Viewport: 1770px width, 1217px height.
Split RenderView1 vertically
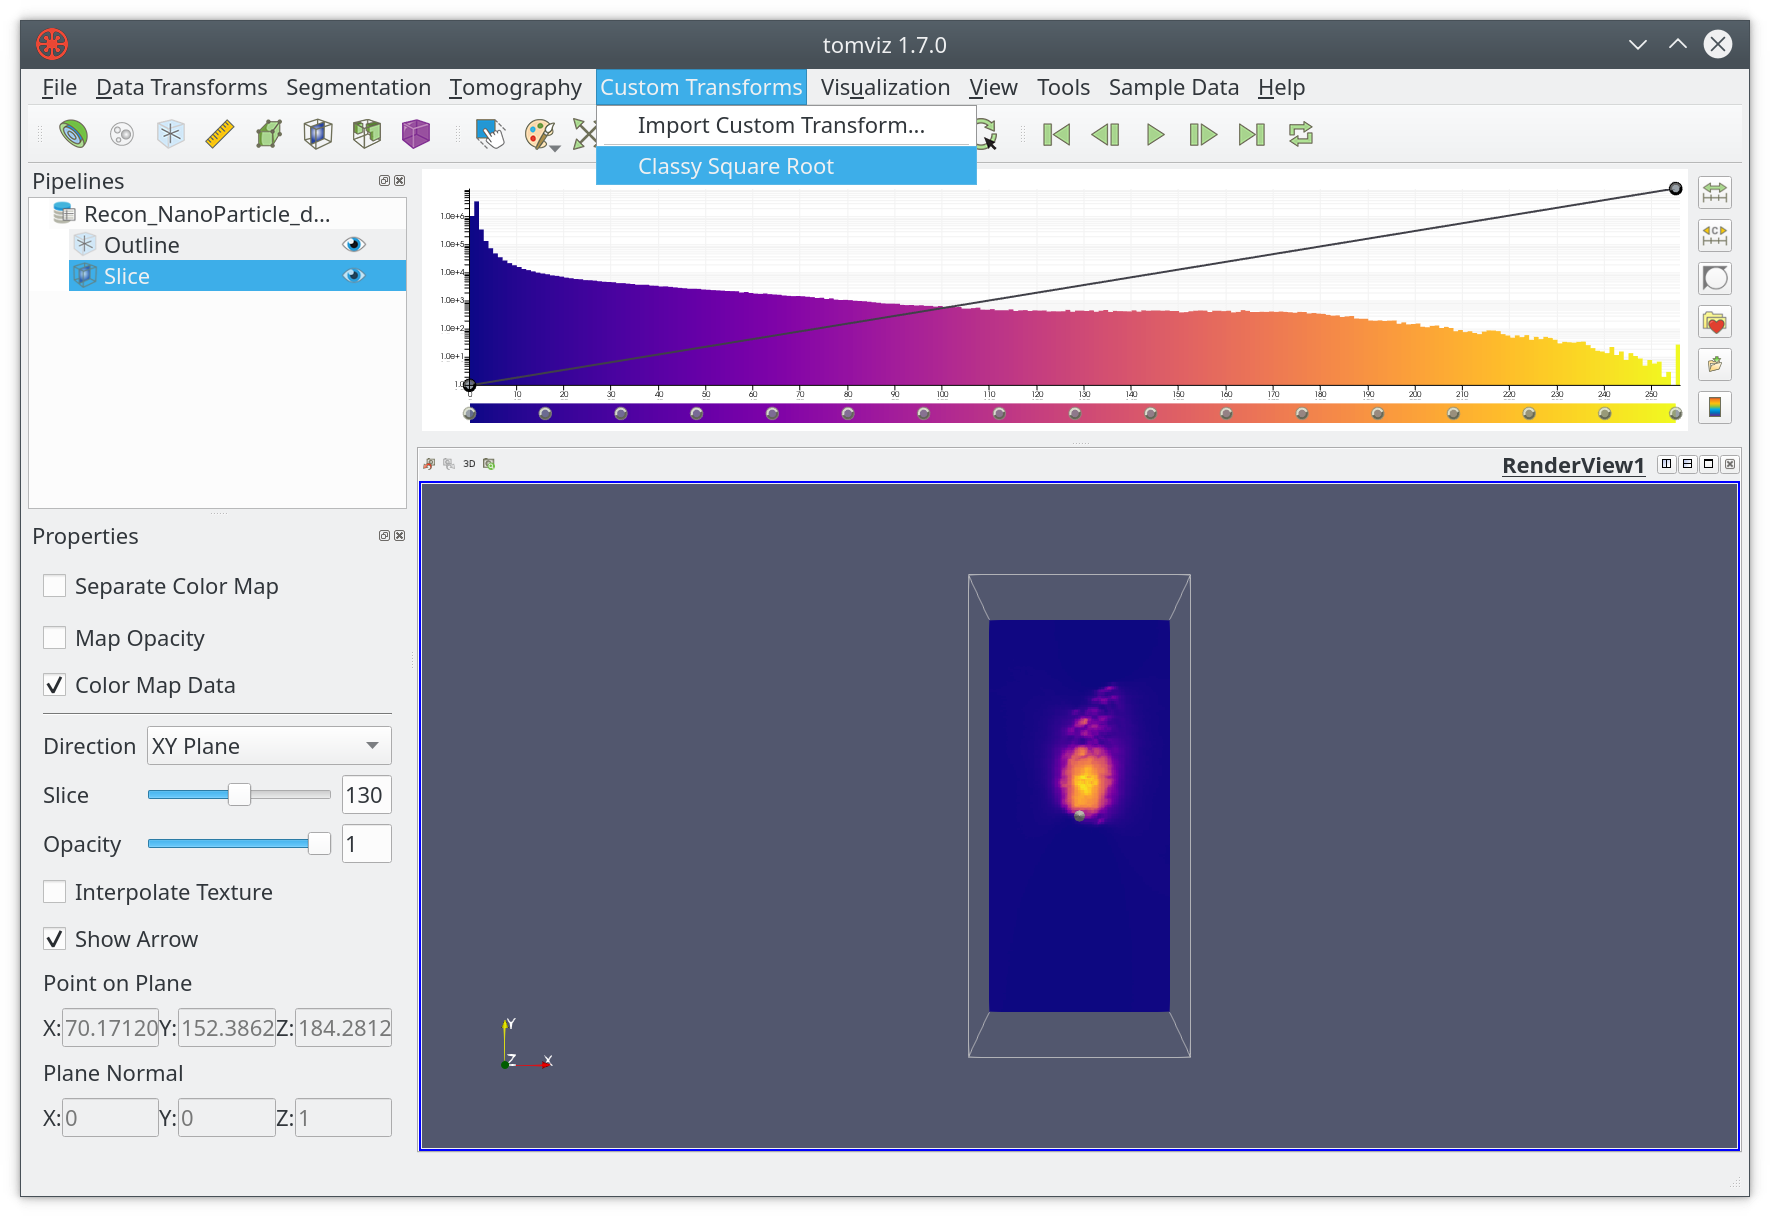click(x=1688, y=464)
